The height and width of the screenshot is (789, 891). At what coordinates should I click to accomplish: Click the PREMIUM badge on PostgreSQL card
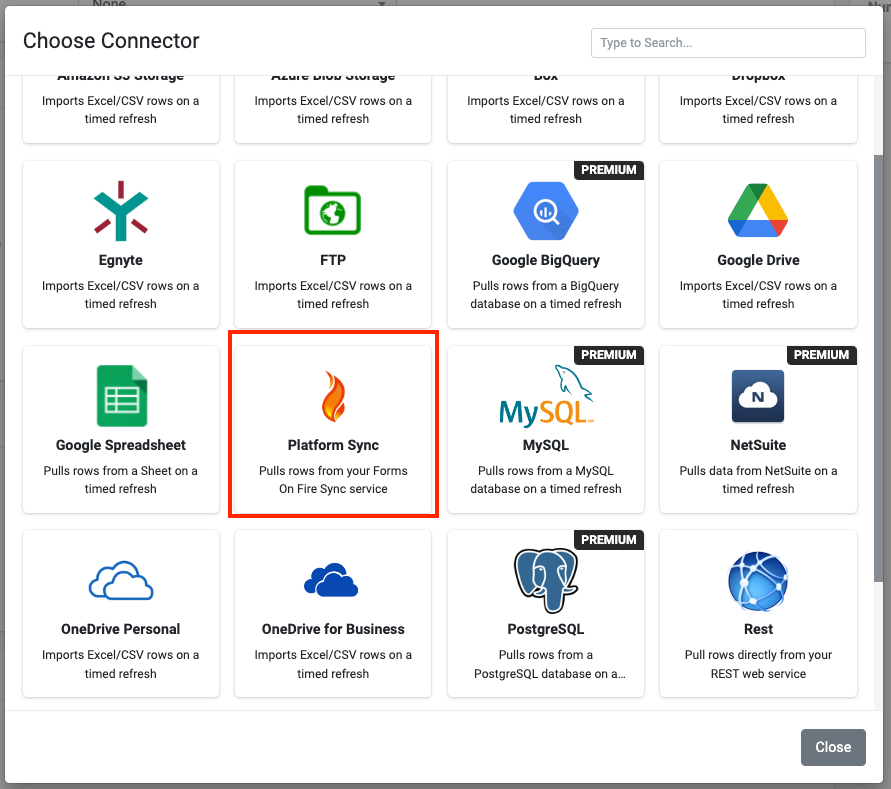click(609, 539)
